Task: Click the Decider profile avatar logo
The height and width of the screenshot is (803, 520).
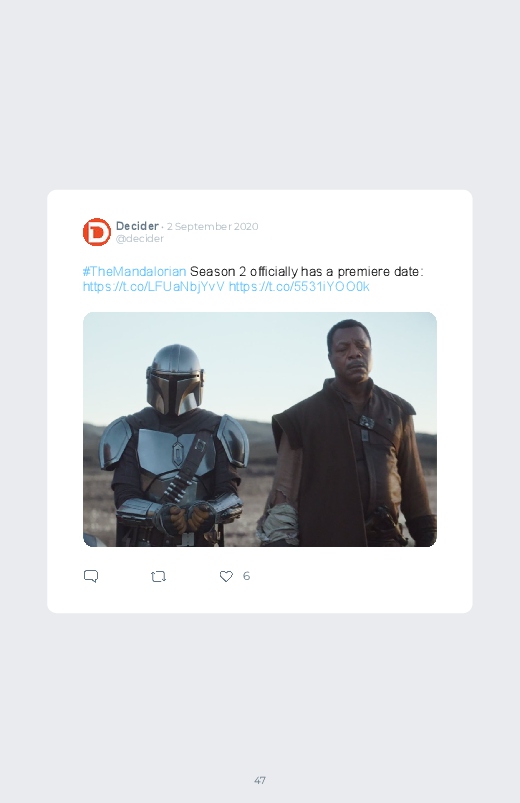Action: pyautogui.click(x=97, y=232)
